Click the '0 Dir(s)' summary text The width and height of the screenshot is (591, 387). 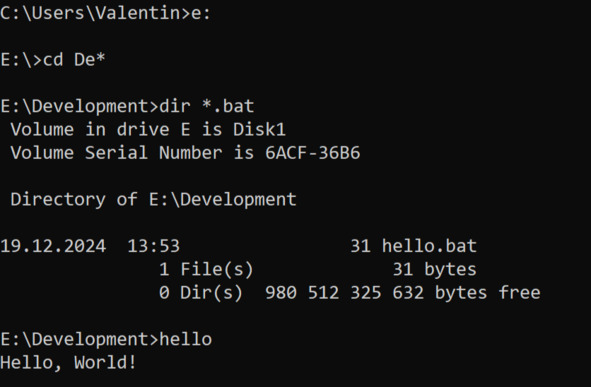[x=201, y=293]
